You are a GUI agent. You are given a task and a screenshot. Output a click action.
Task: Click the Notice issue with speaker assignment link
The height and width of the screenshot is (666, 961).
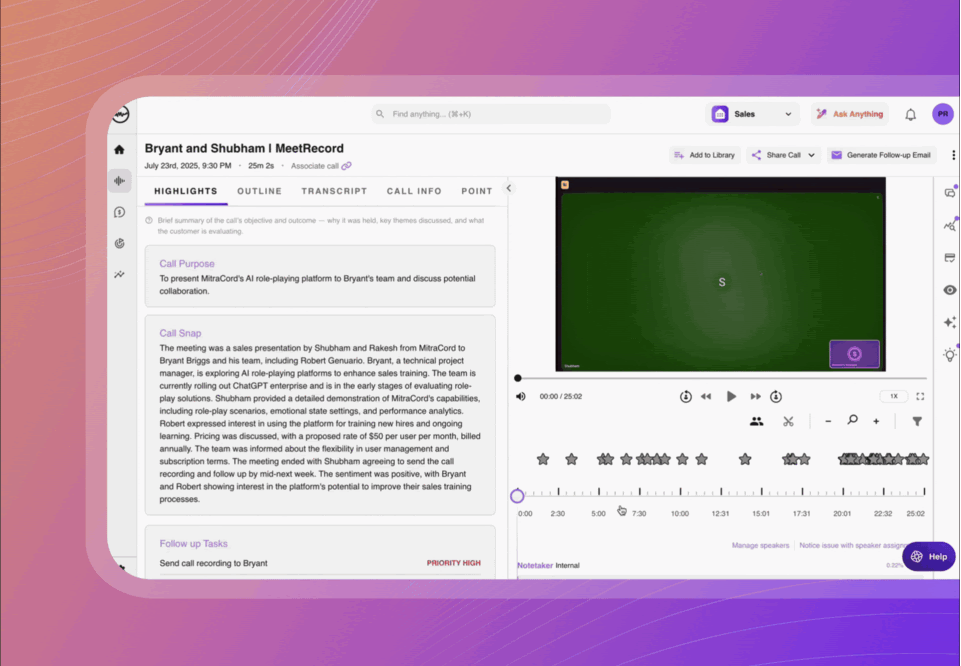pos(855,545)
